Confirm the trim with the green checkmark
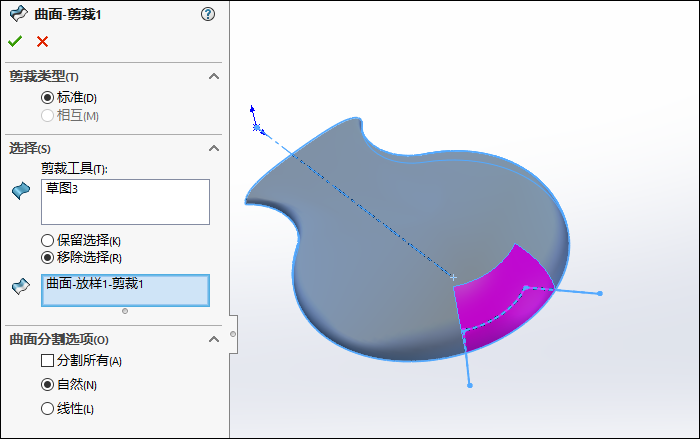This screenshot has width=700, height=439. [15, 42]
